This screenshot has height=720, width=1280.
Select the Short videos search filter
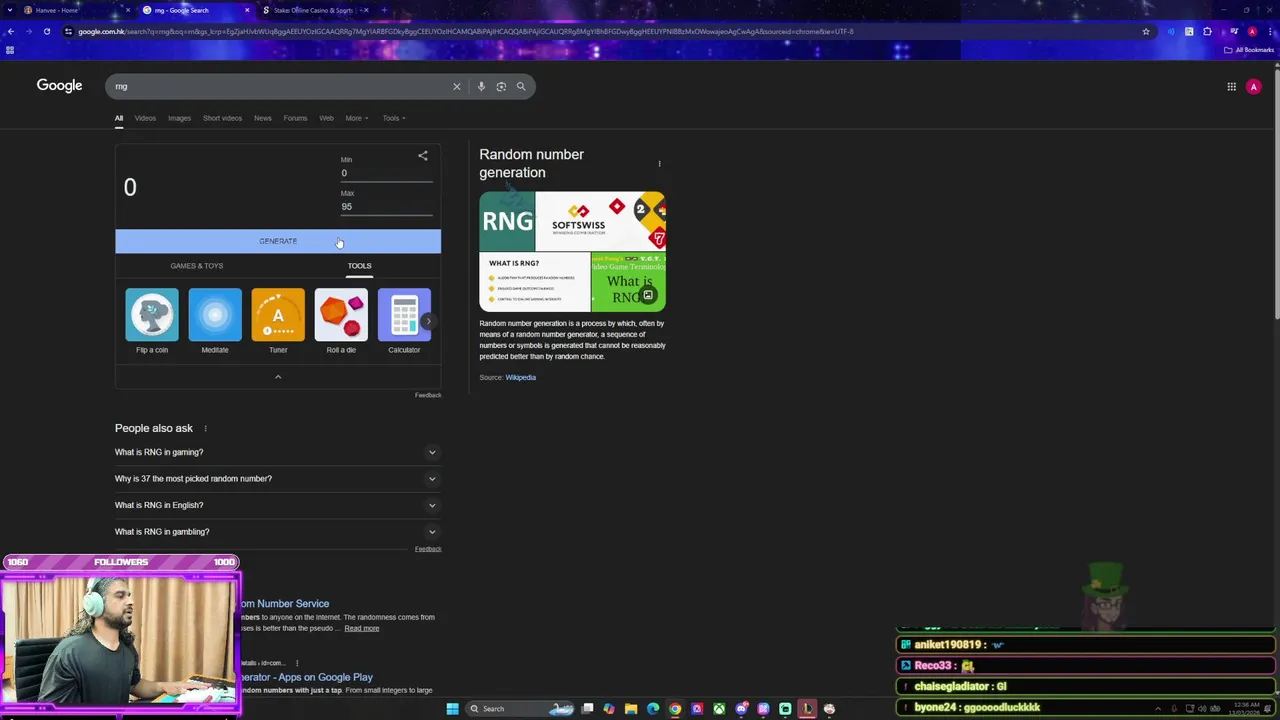[222, 118]
